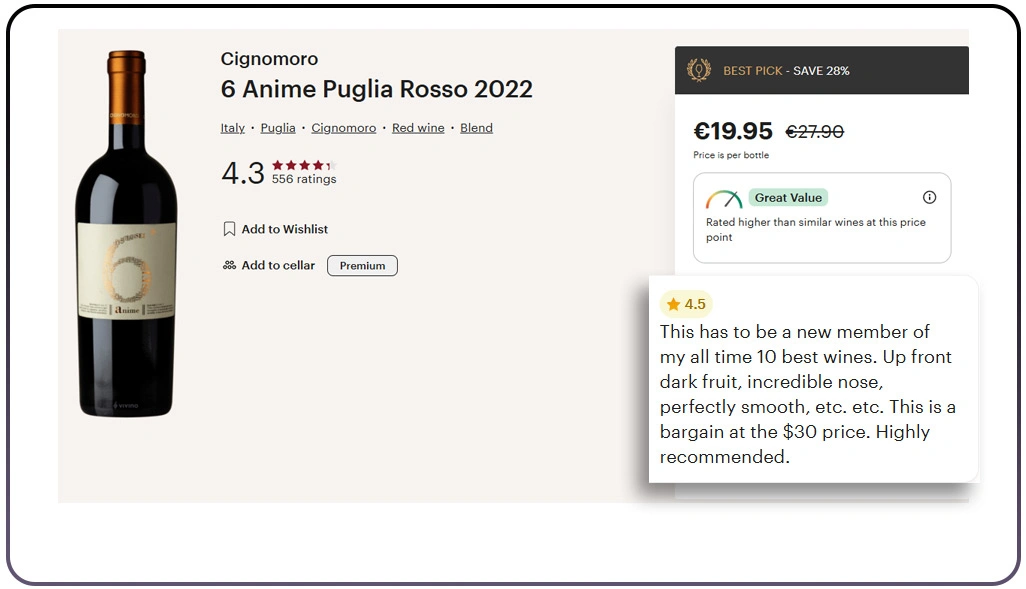Select the Red wine category link
1026x589 pixels.
pos(418,128)
